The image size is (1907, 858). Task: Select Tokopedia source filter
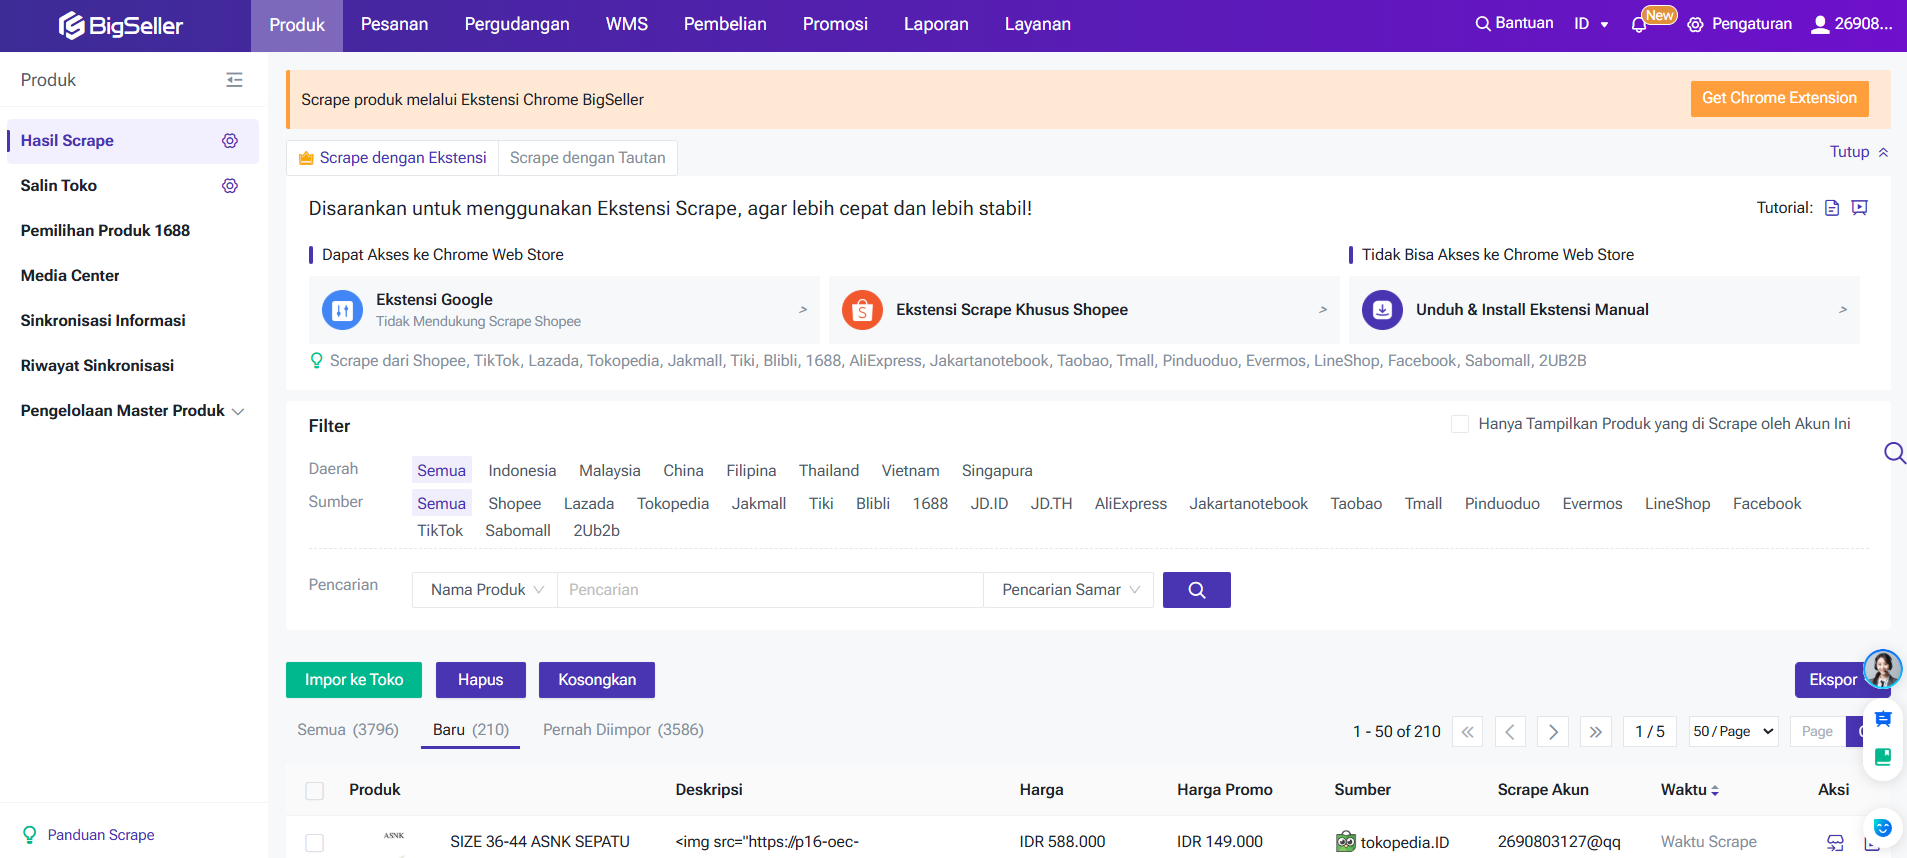673,504
